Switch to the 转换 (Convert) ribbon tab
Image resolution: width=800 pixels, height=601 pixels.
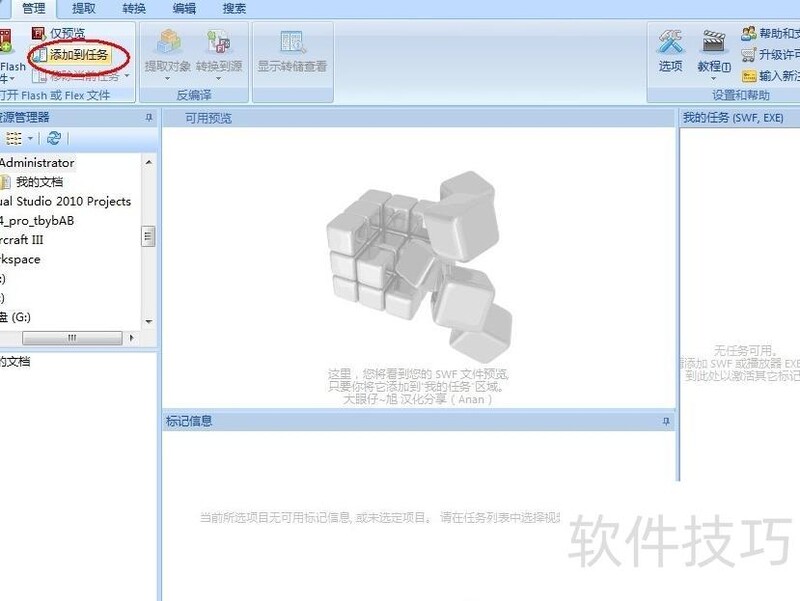click(x=134, y=8)
